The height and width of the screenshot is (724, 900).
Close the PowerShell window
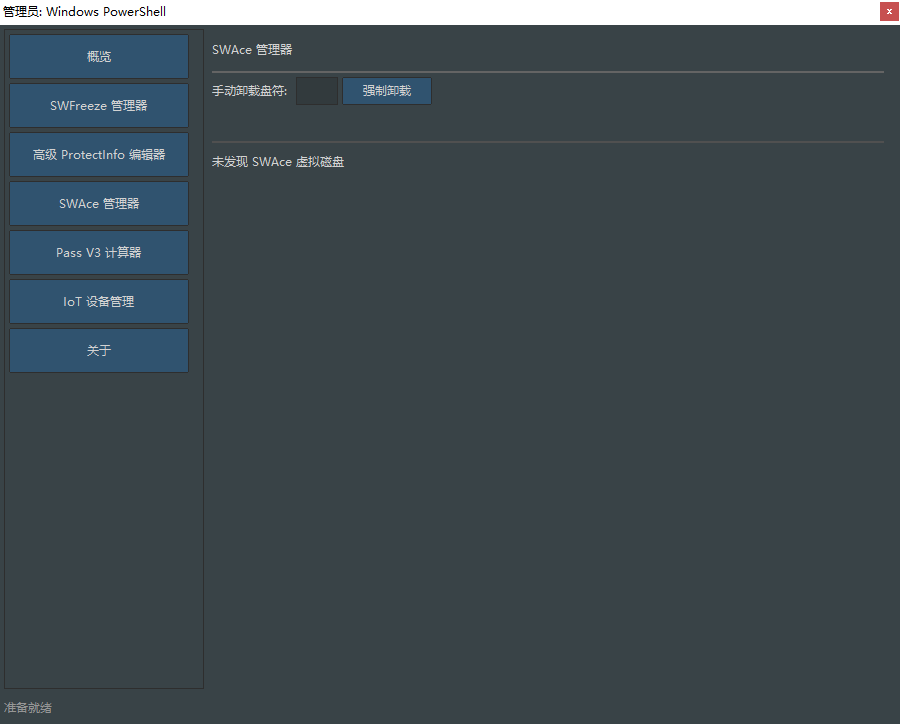pos(889,11)
